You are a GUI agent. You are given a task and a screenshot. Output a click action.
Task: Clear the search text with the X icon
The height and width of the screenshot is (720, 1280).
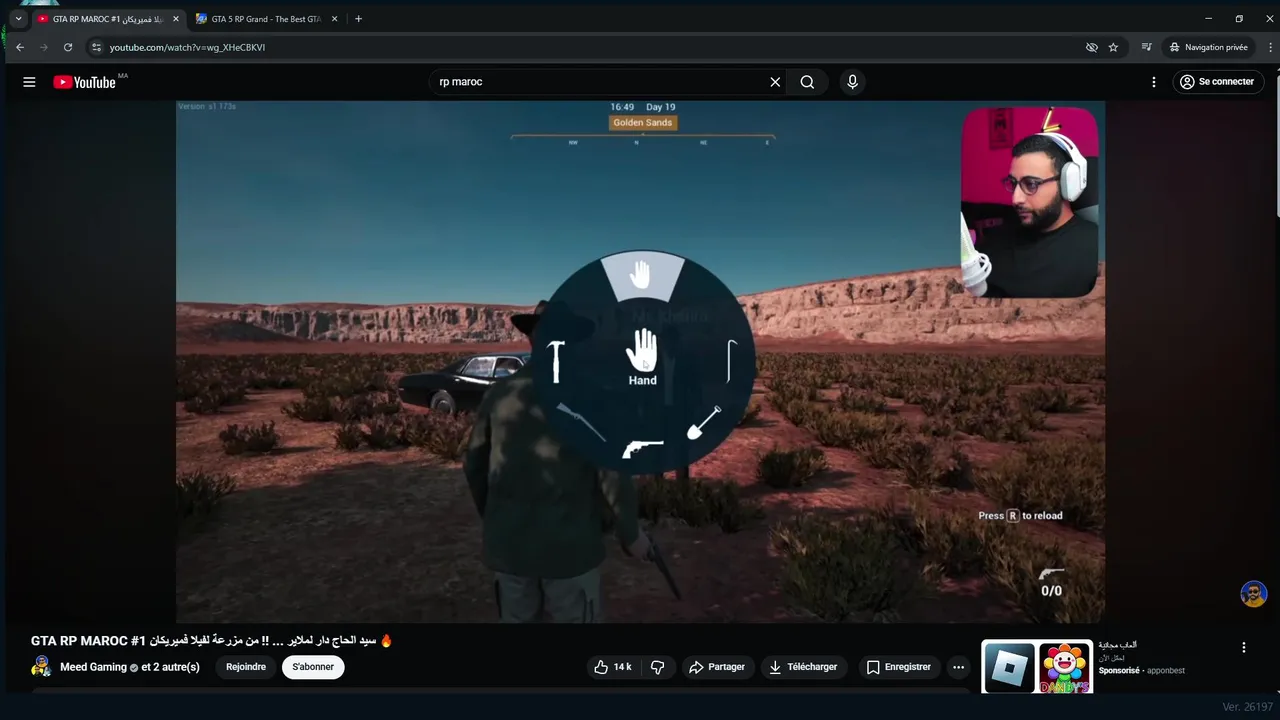point(775,82)
